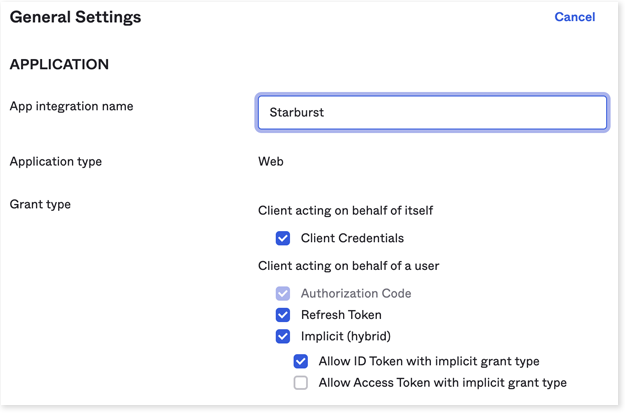This screenshot has width=625, height=415.
Task: Click the 'Web' application type value
Action: pyautogui.click(x=271, y=161)
